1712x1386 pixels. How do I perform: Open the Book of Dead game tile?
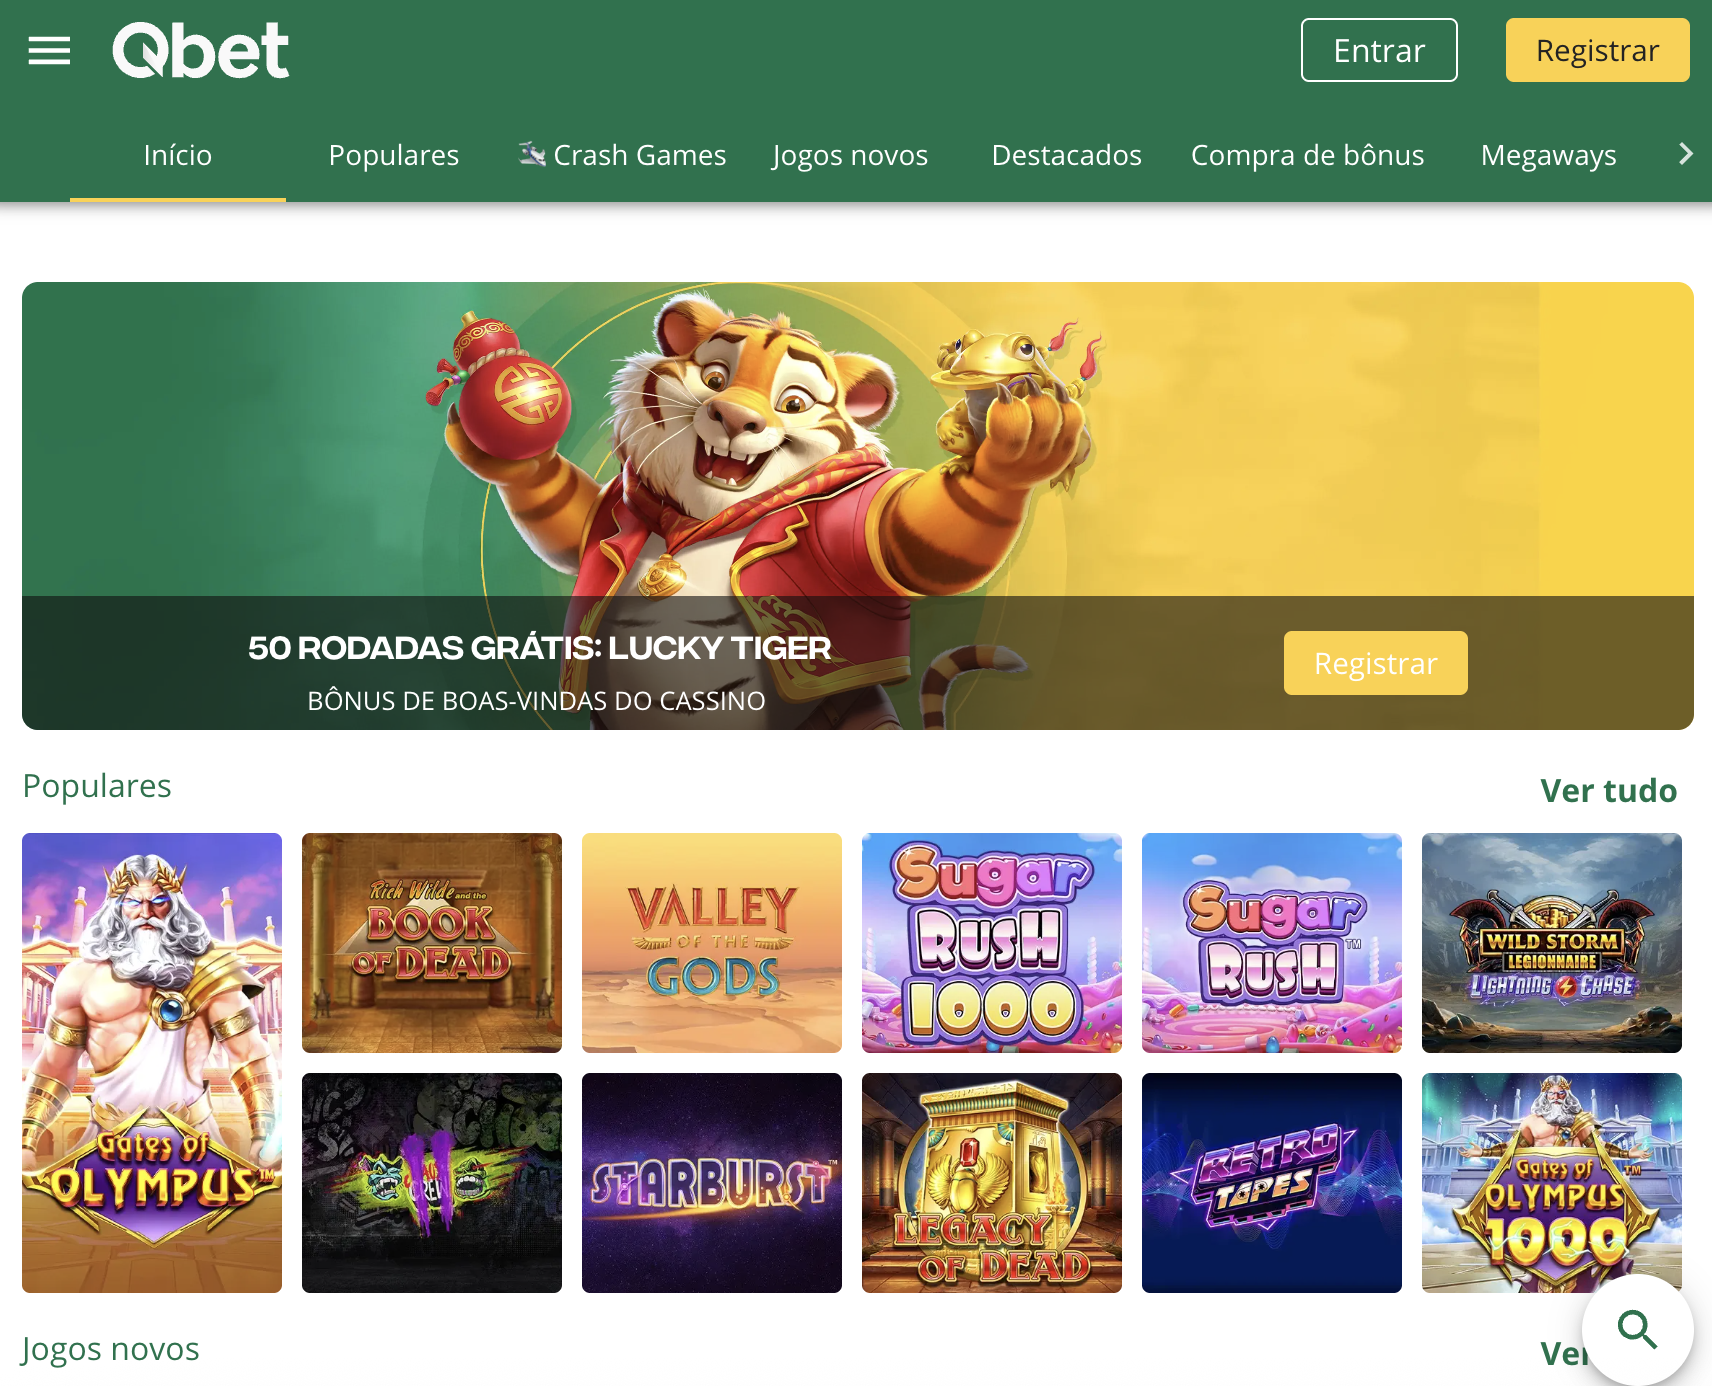[432, 943]
